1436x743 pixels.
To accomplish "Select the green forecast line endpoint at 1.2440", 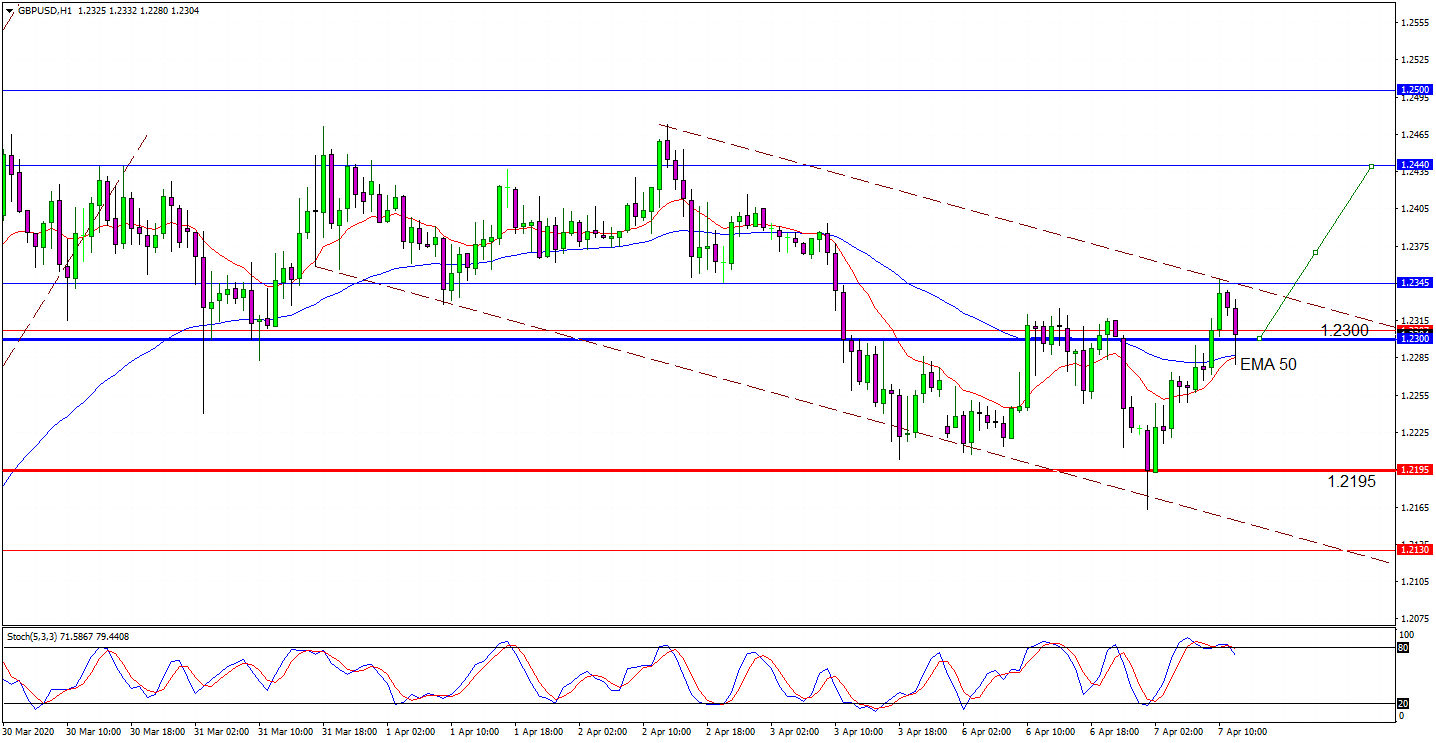I will (x=1372, y=166).
